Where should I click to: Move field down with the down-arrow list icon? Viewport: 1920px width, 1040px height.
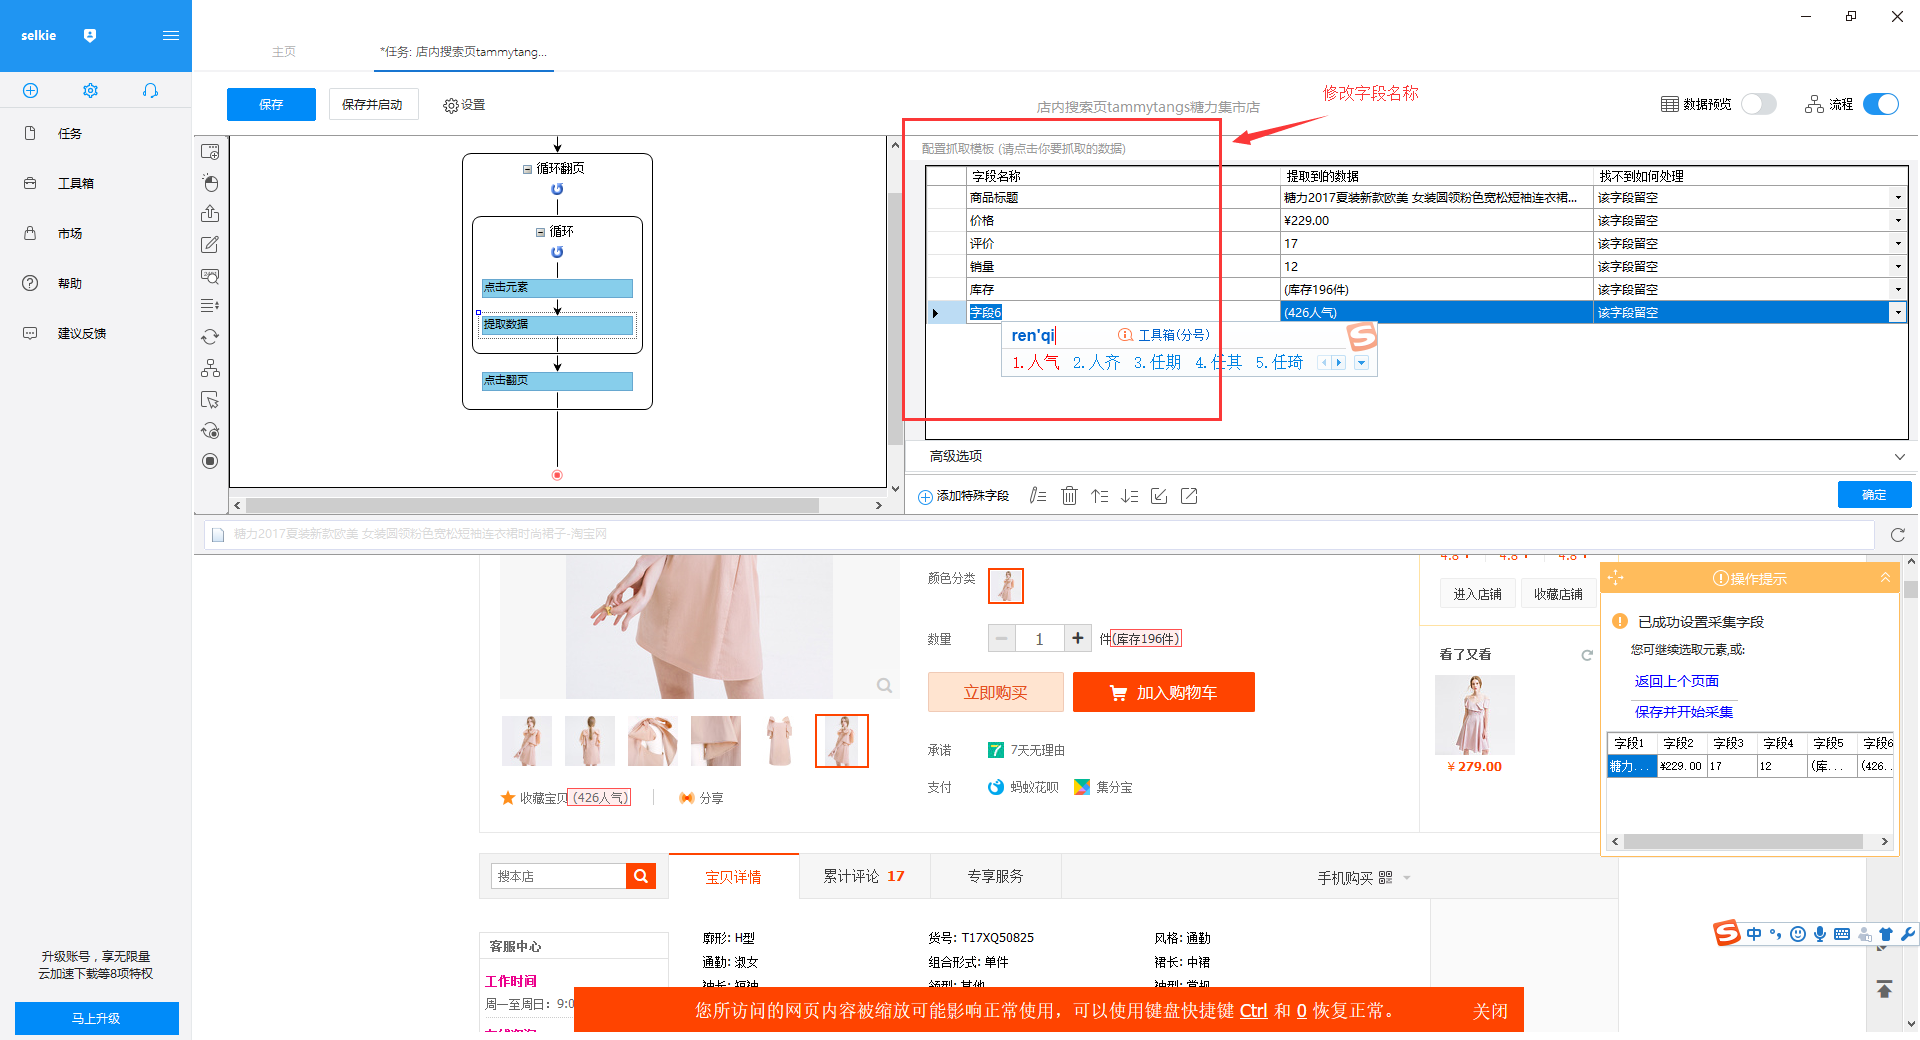[1129, 496]
